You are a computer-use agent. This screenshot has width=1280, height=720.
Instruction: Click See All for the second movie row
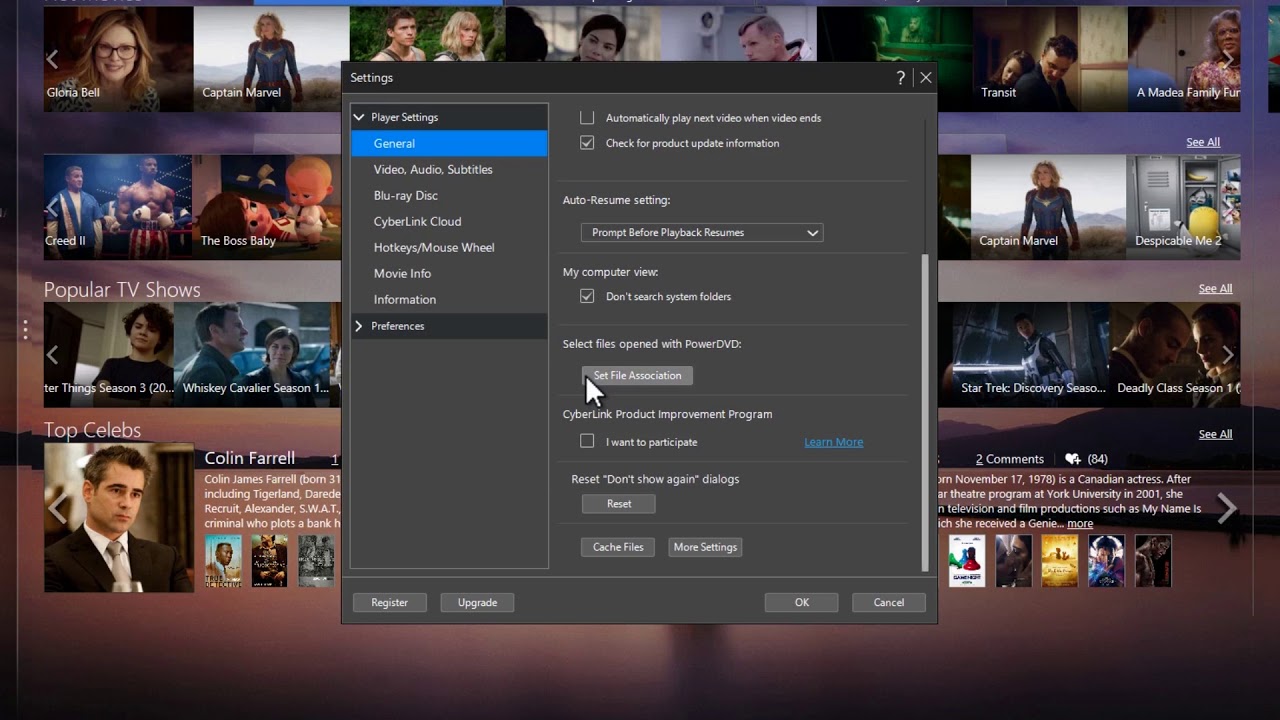(x=1203, y=142)
